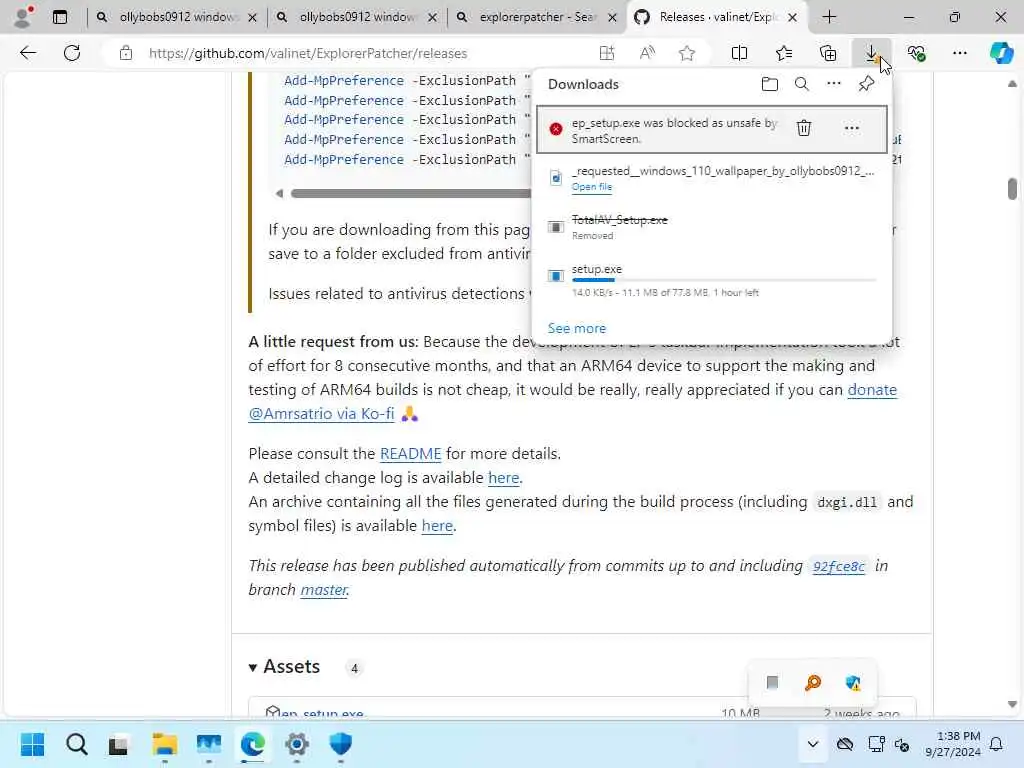Open File Explorer from taskbar

(165, 744)
